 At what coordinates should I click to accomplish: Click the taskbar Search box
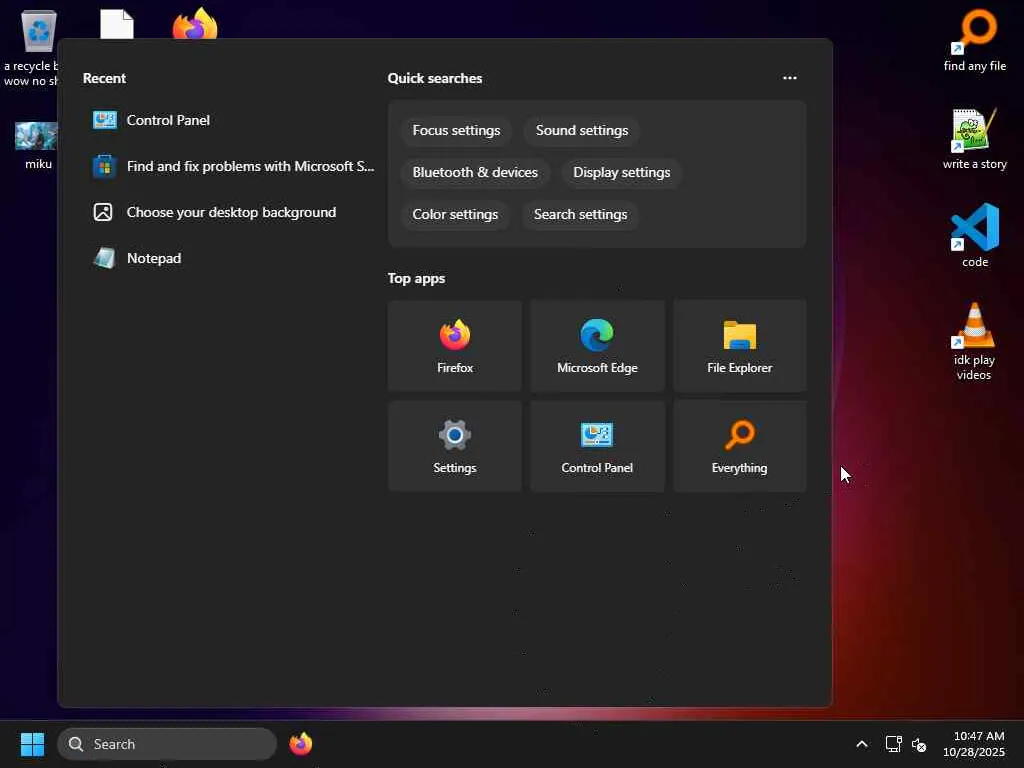(167, 744)
